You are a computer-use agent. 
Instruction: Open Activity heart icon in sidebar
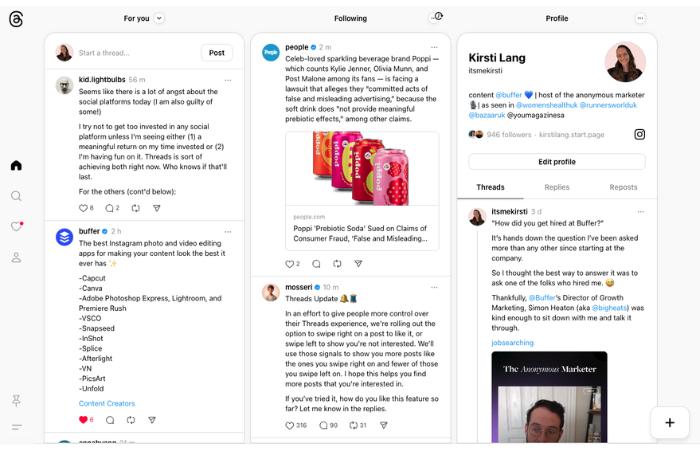click(16, 227)
